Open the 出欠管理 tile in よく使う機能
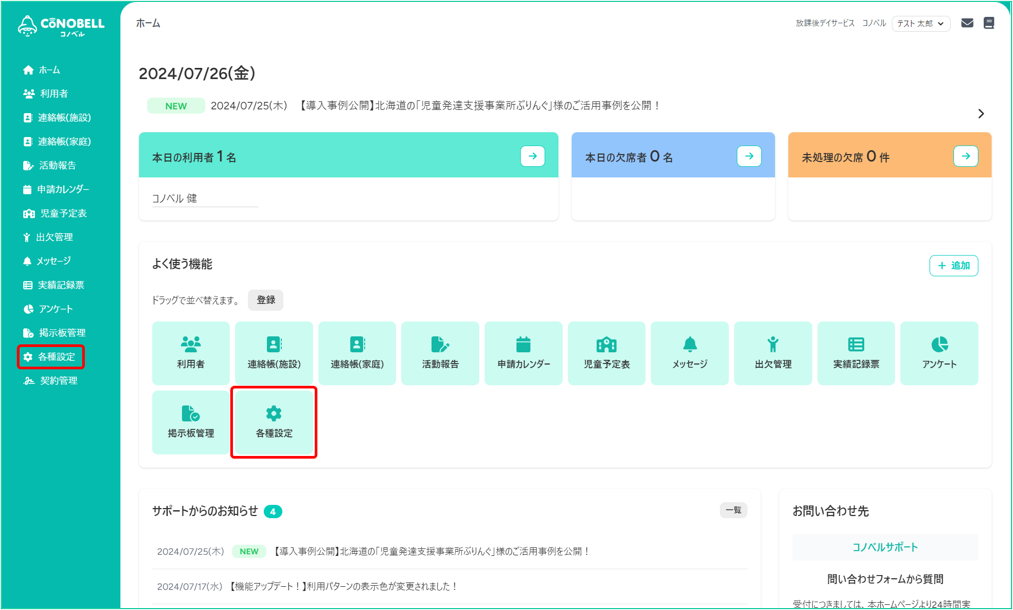Screen dimensions: 1013x610 (x=773, y=353)
